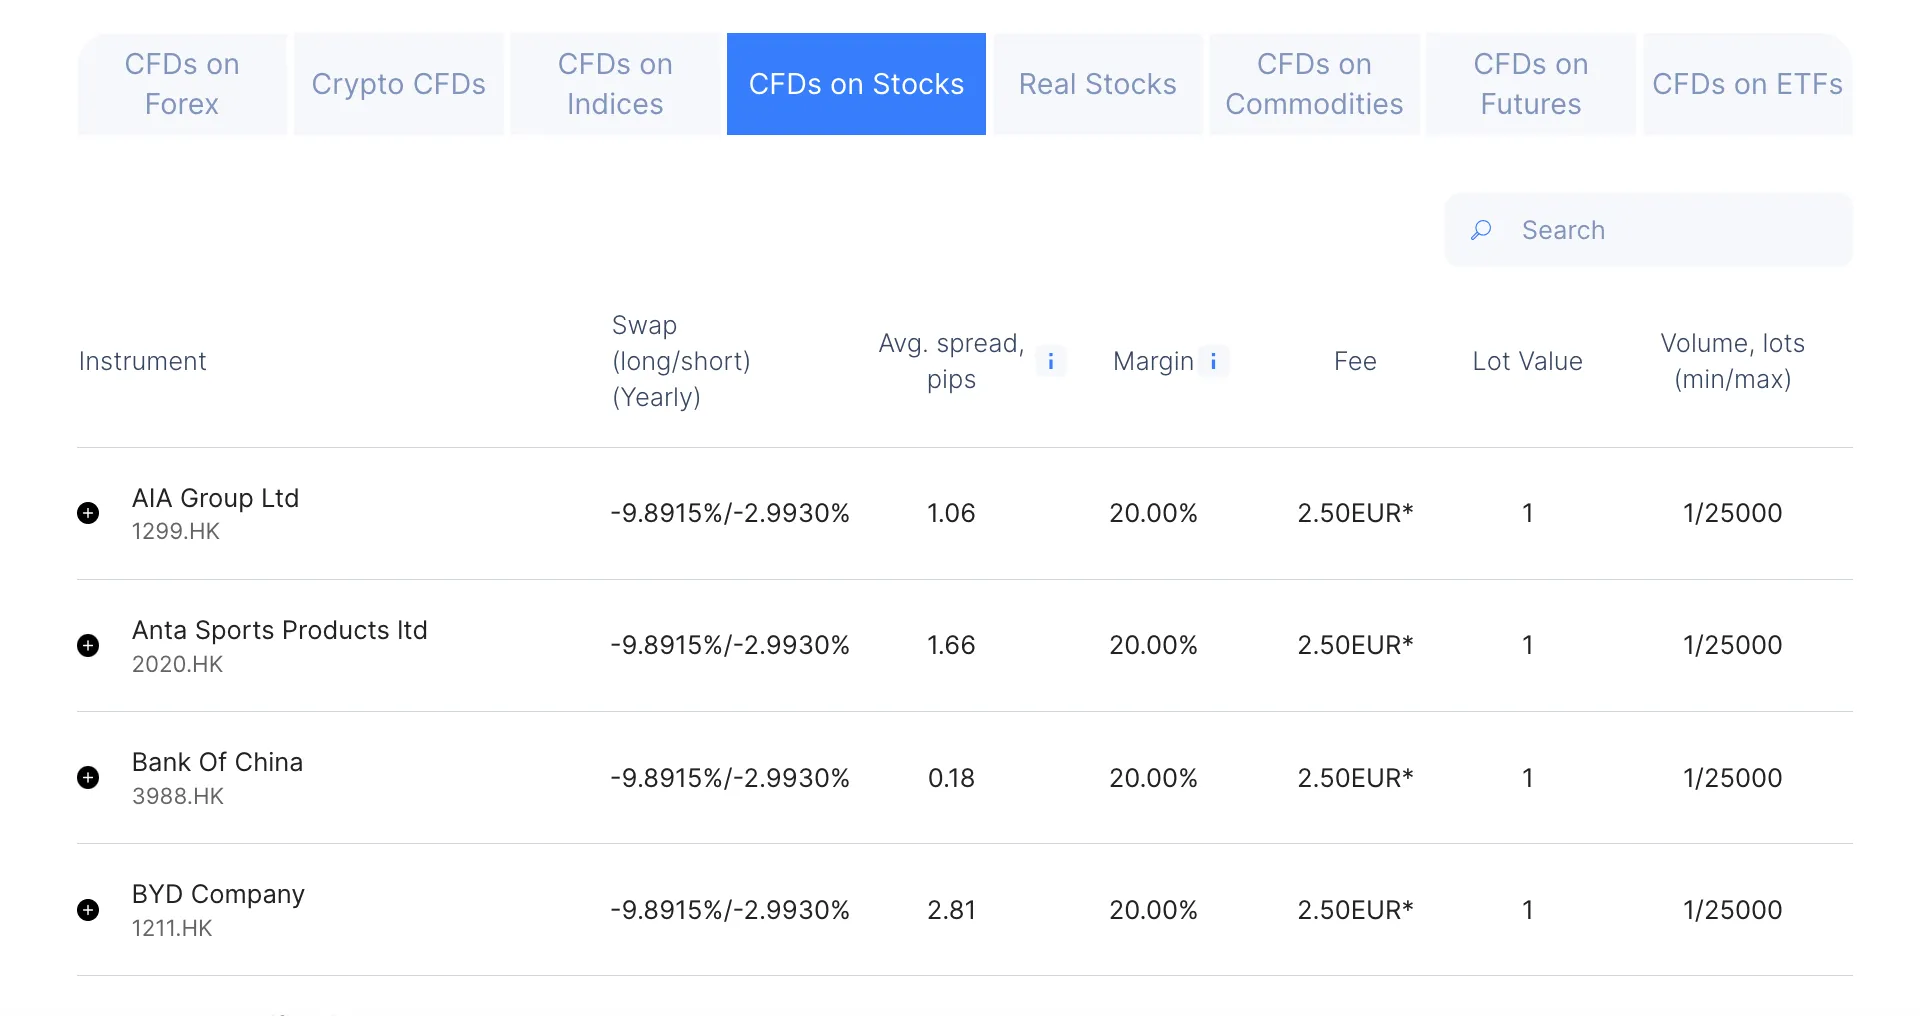Click BYD Company's 2.81 spread value

(951, 910)
